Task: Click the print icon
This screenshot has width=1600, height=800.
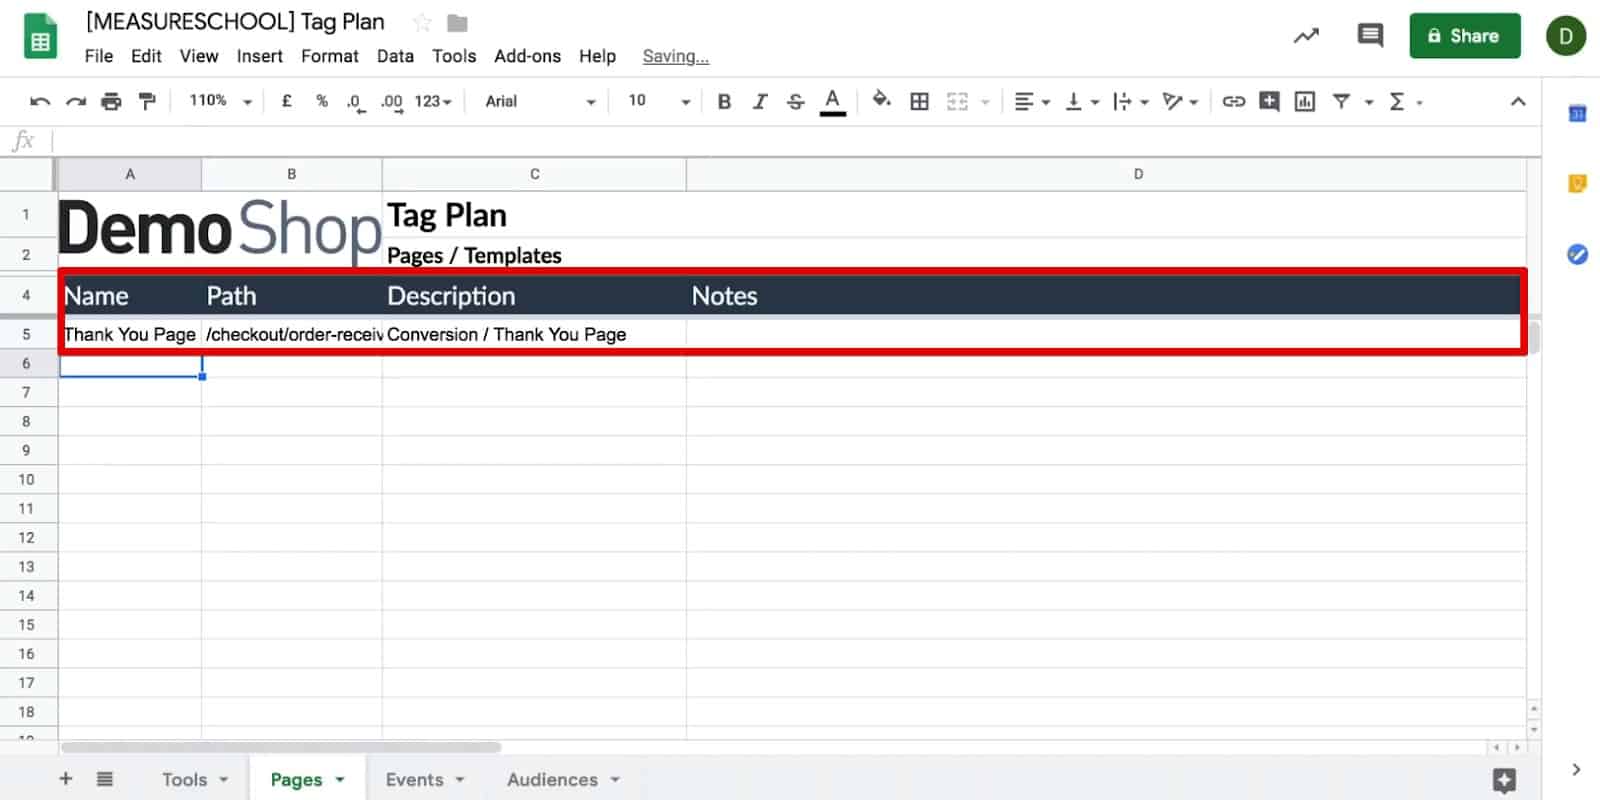Action: click(x=111, y=101)
